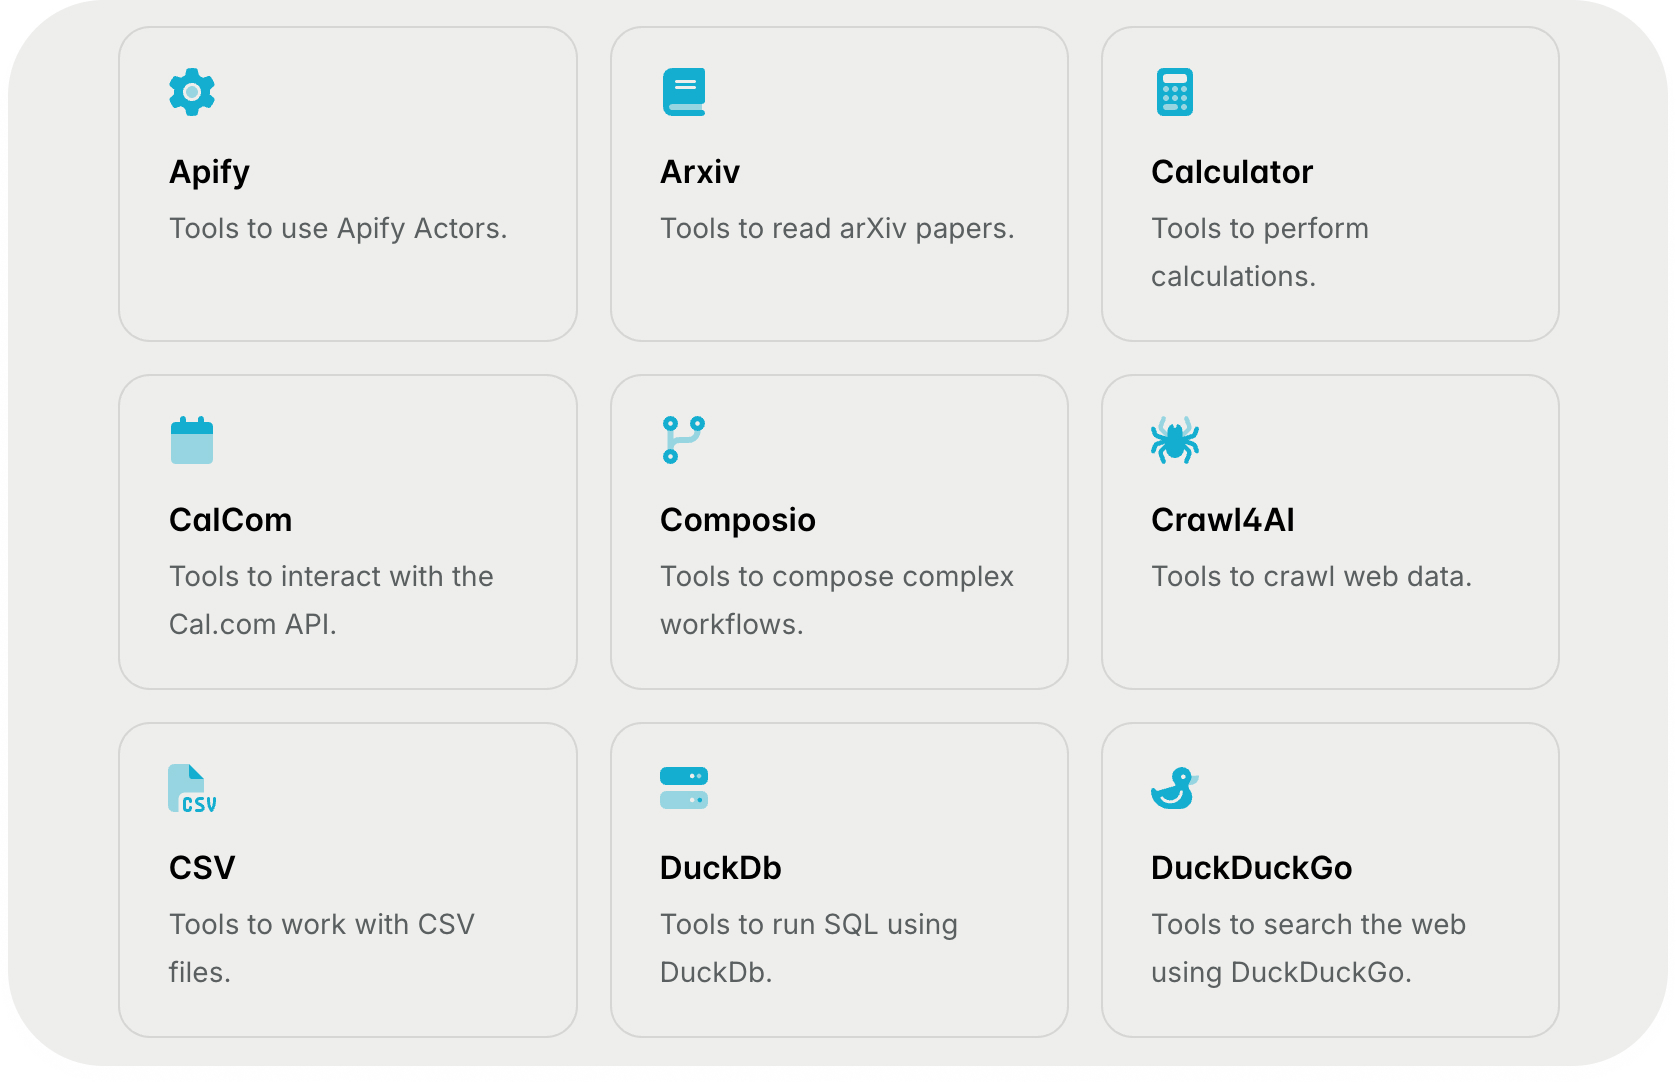Click the DuckDuckGo duck icon

pos(1175,788)
